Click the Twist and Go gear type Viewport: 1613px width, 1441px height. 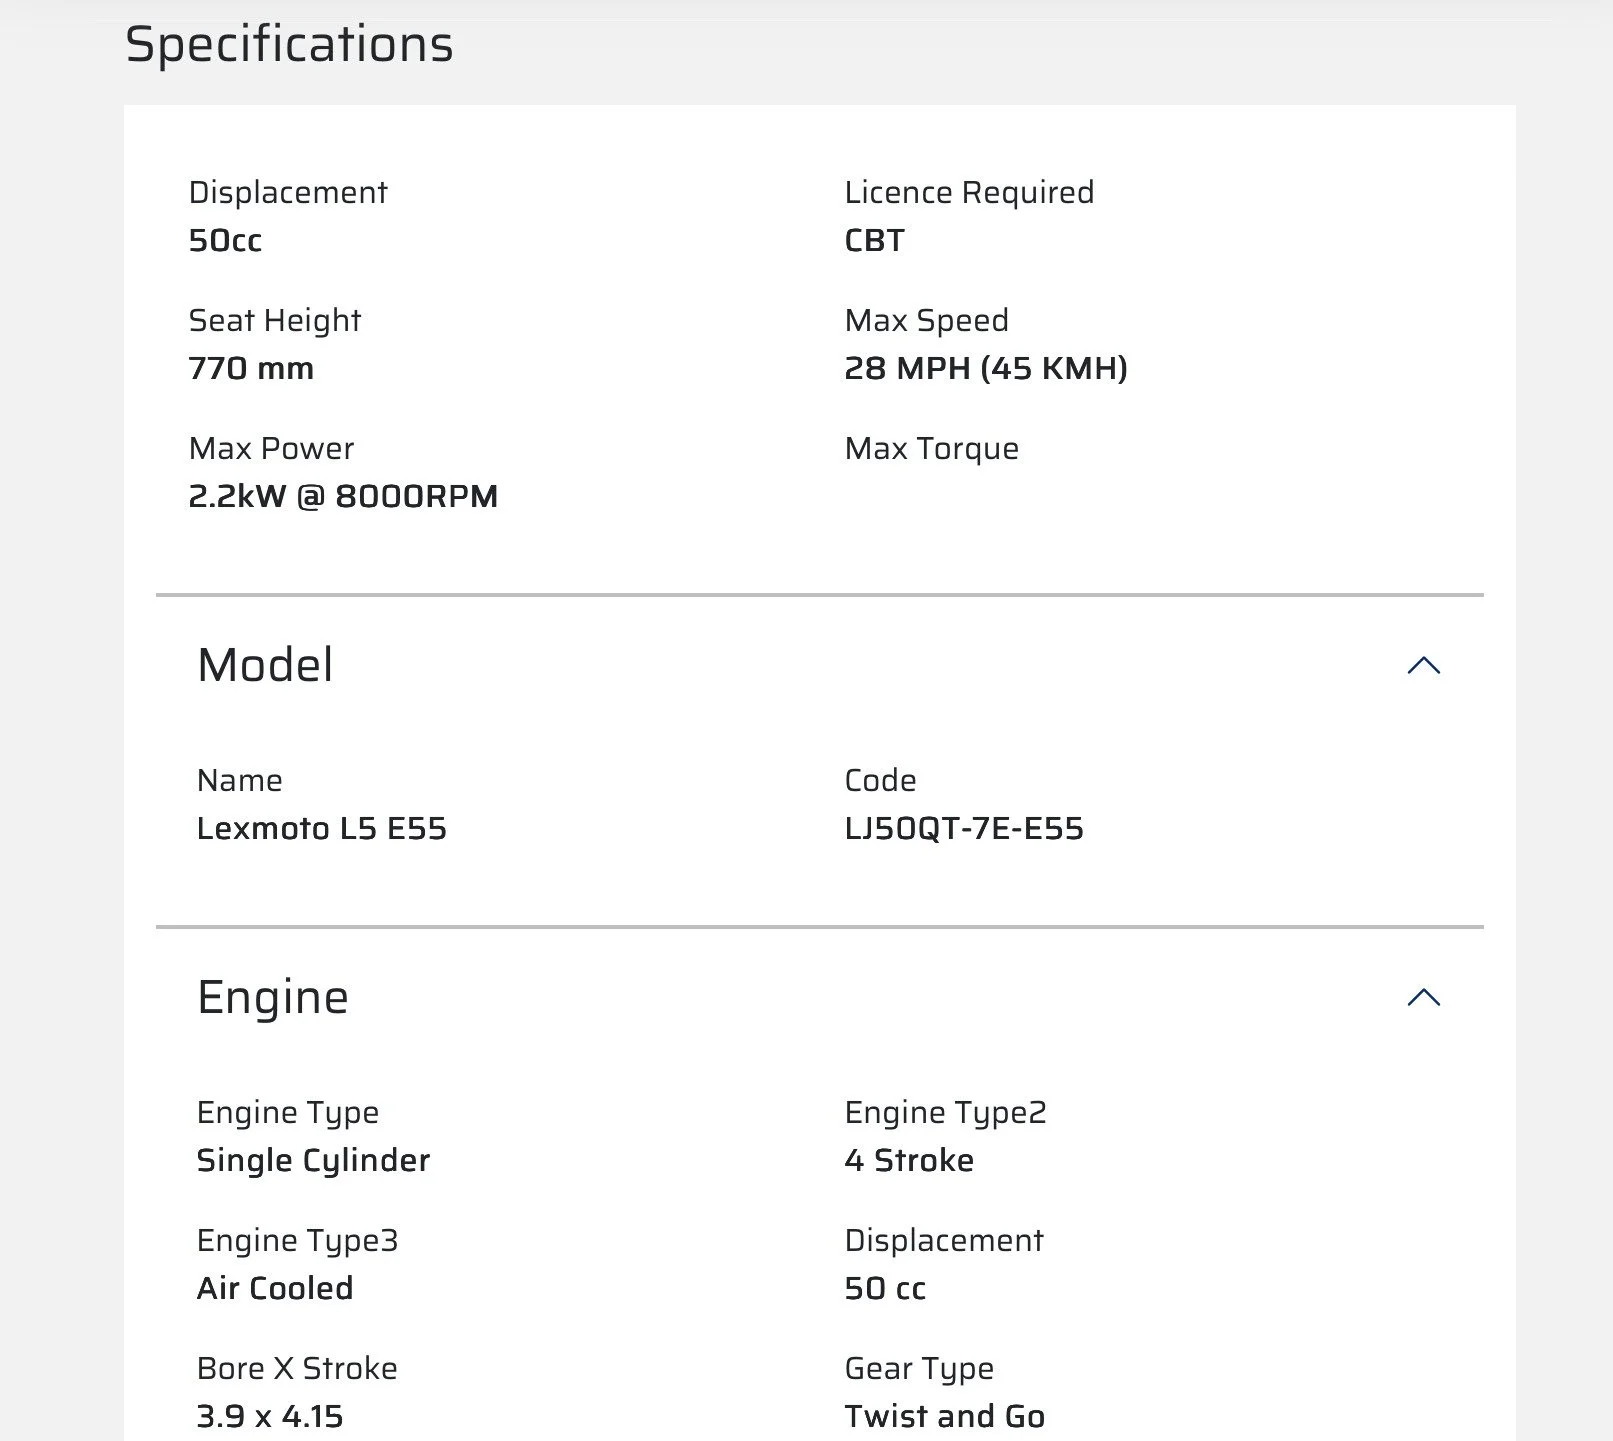[x=944, y=1417]
